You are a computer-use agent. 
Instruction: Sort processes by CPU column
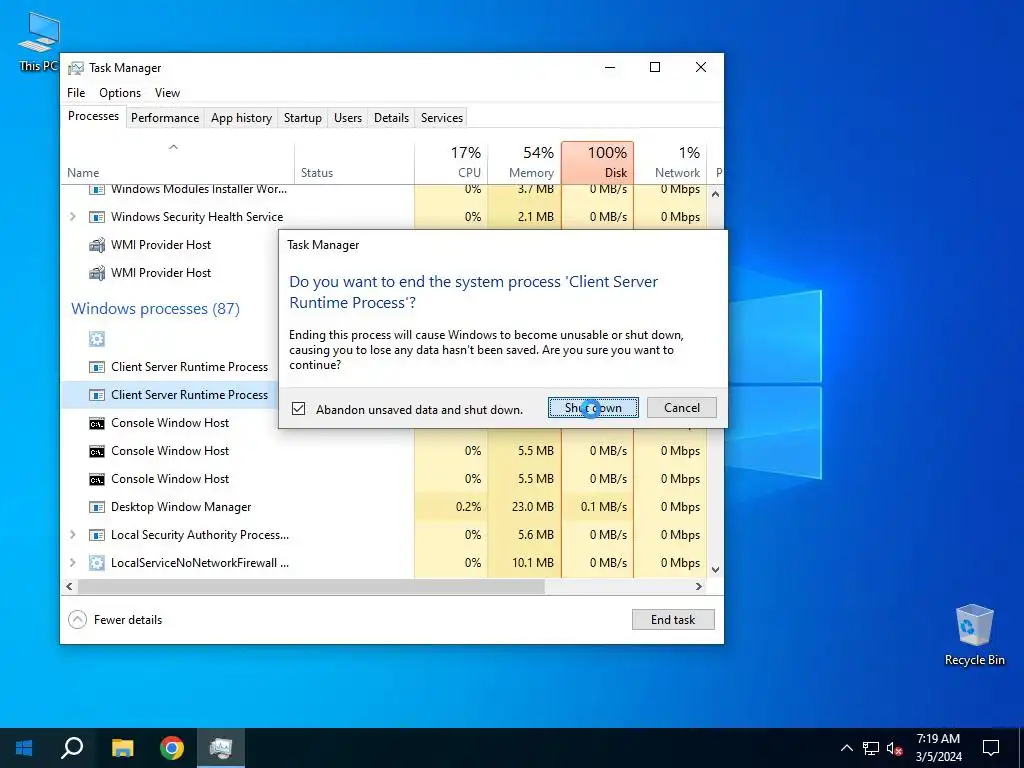[x=451, y=162]
